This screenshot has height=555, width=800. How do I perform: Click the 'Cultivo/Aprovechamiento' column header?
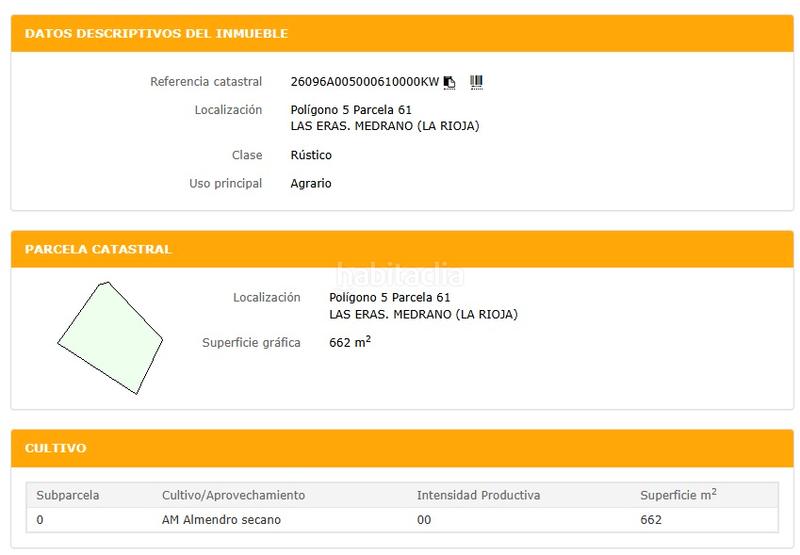tap(233, 495)
